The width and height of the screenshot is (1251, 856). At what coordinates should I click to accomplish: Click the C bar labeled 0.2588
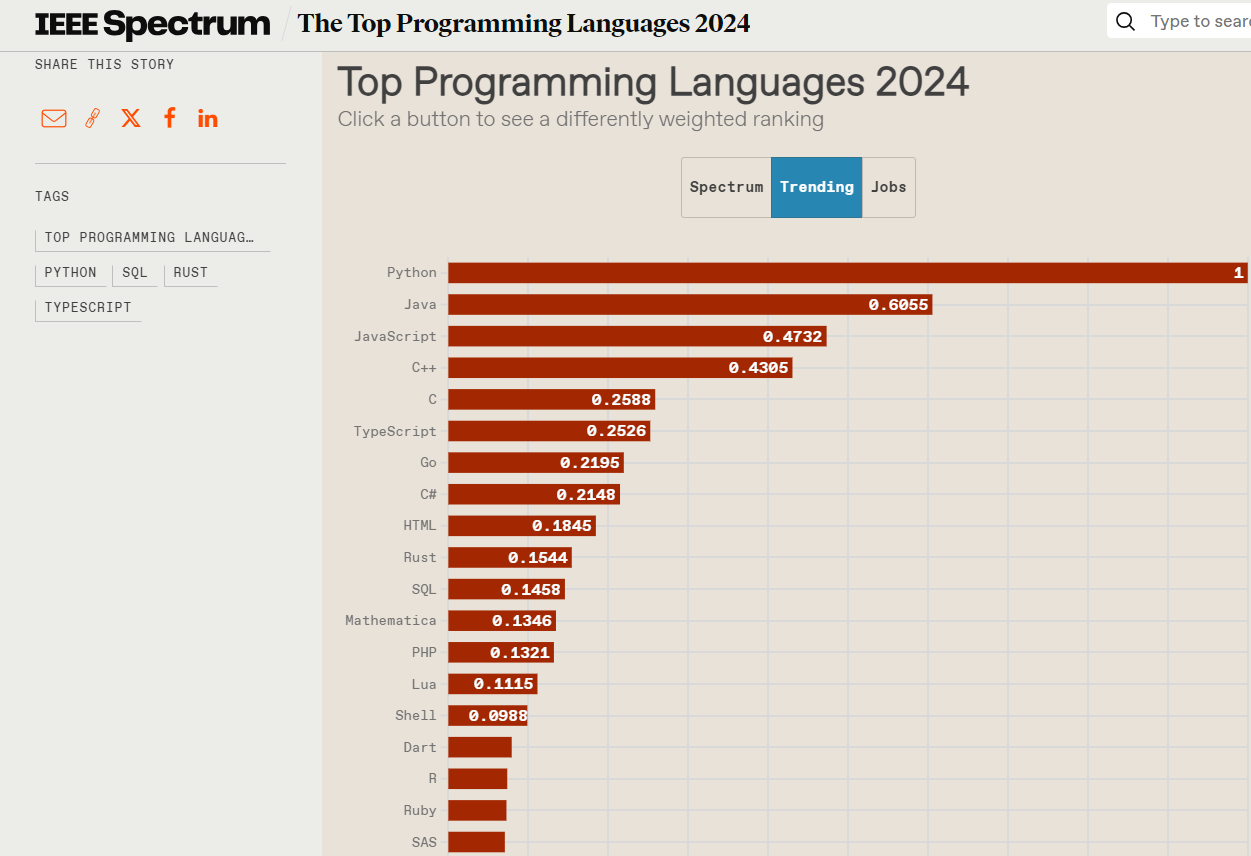(x=551, y=400)
